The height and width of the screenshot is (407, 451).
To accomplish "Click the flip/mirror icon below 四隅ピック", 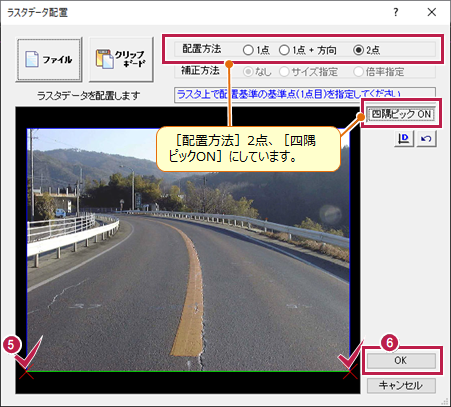I will coord(404,138).
